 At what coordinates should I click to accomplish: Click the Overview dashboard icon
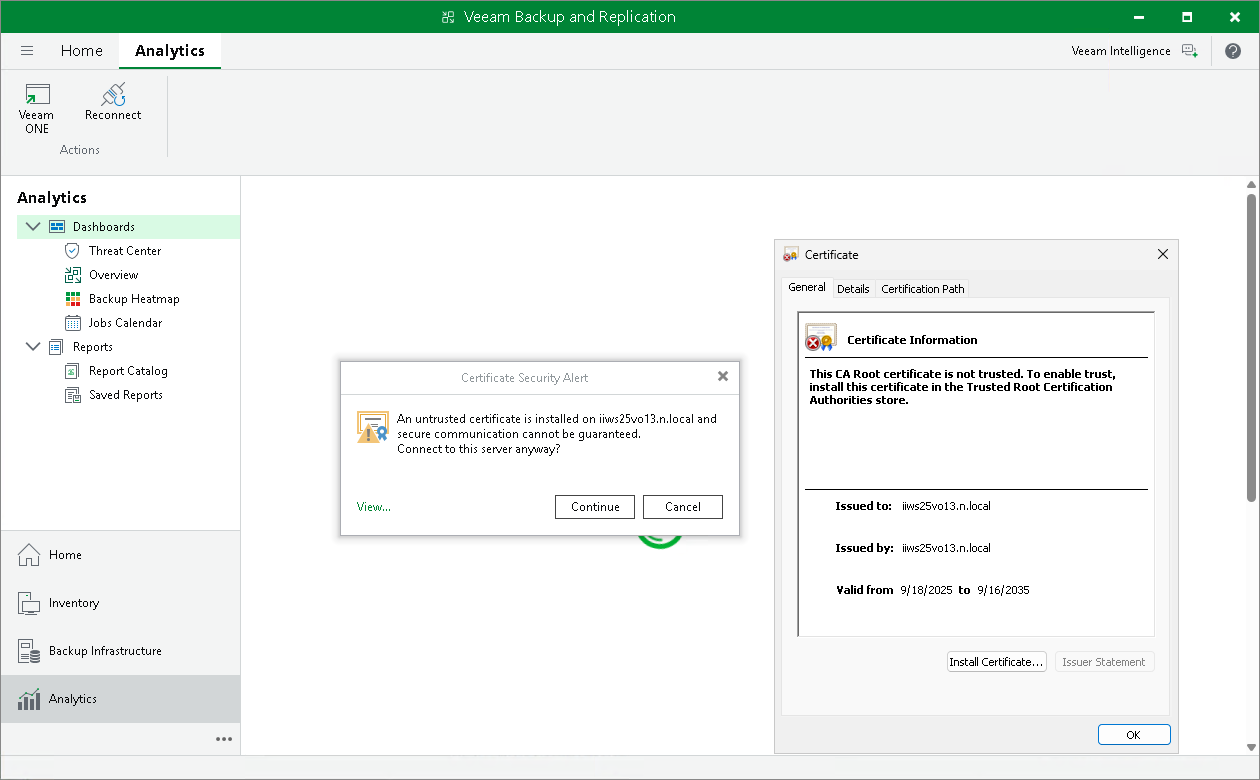tap(72, 275)
